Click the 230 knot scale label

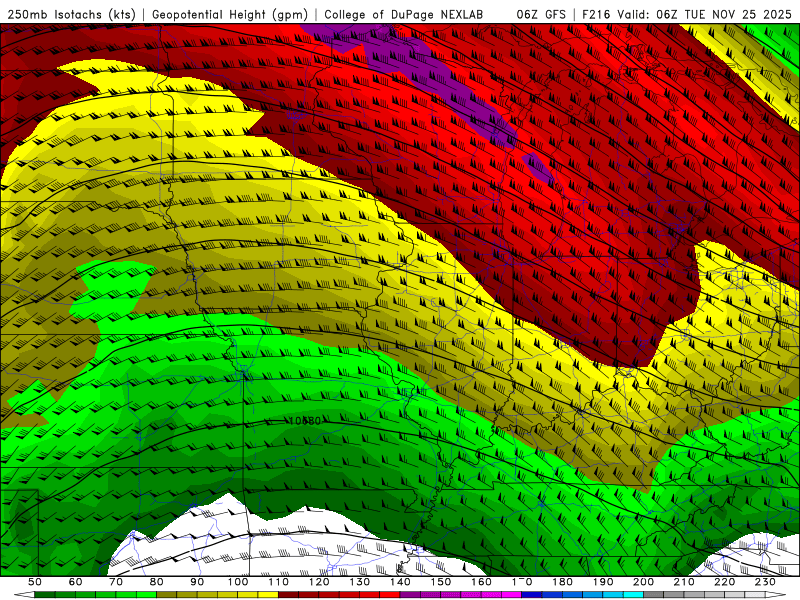click(x=765, y=582)
